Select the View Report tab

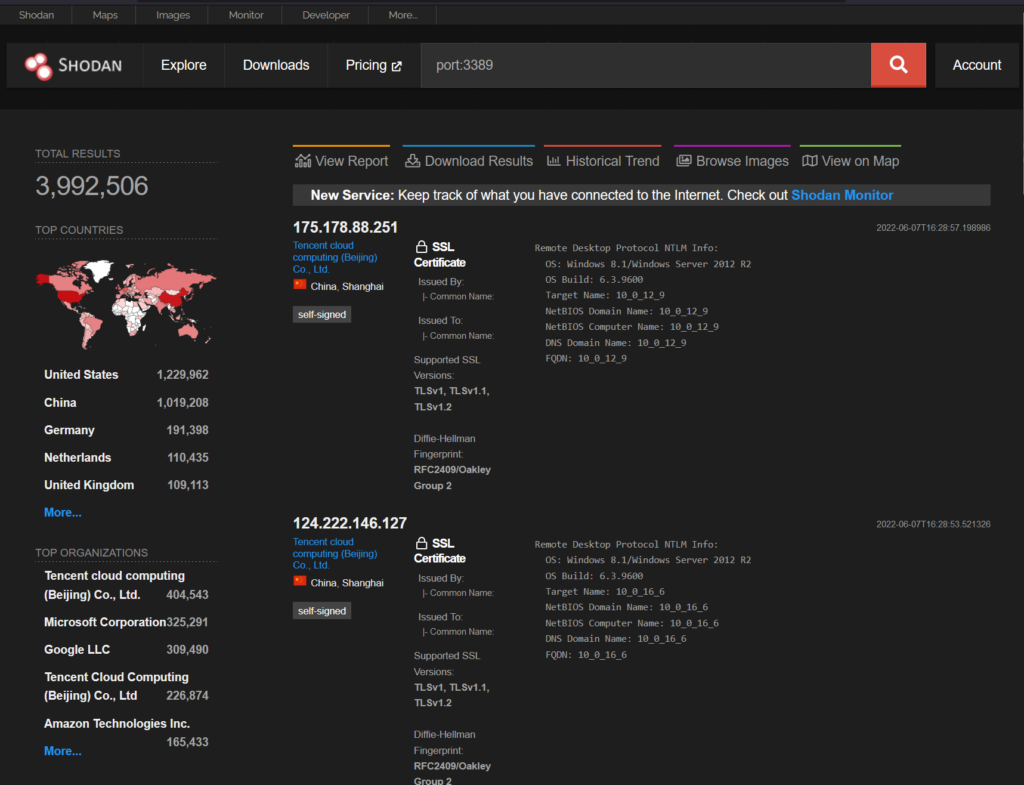click(342, 159)
